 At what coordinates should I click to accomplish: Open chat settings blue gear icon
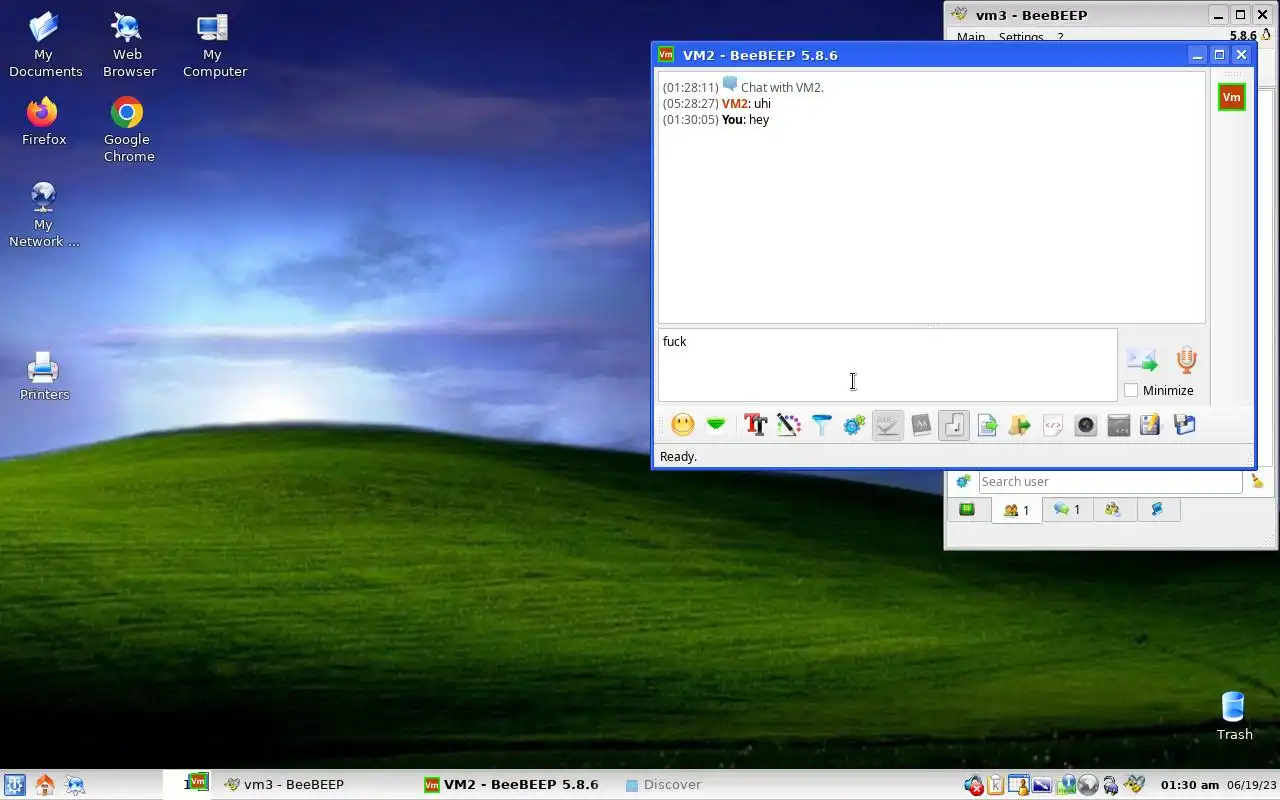pyautogui.click(x=854, y=425)
